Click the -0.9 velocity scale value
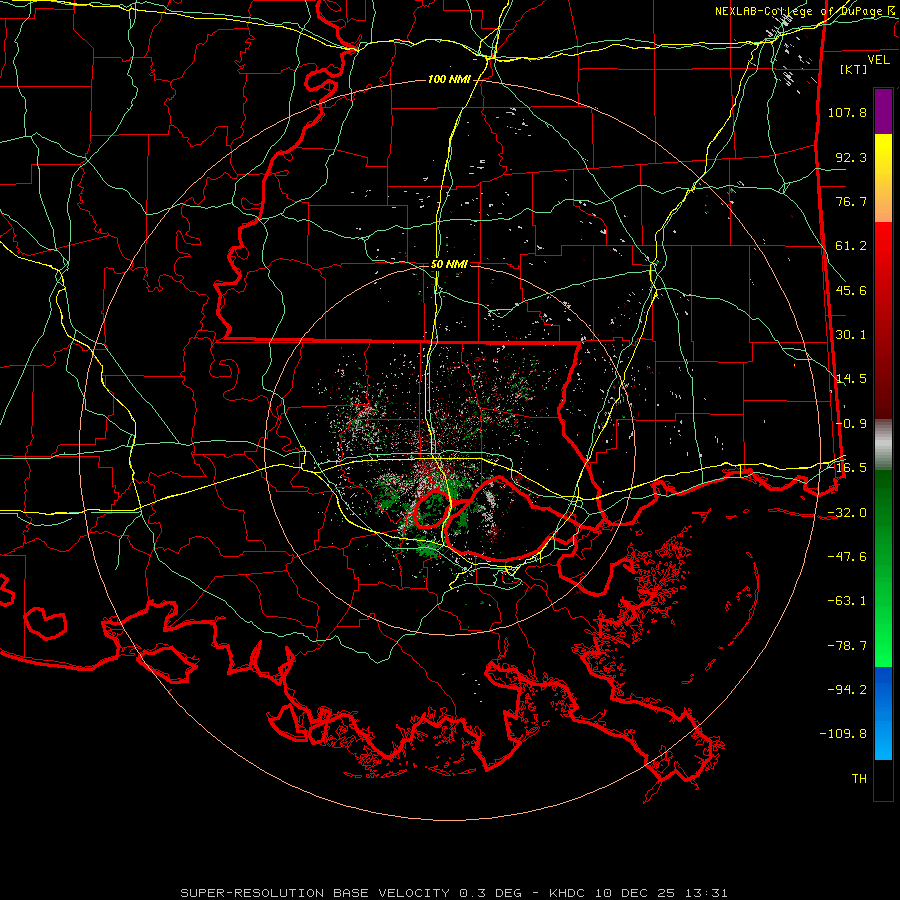 pyautogui.click(x=851, y=424)
